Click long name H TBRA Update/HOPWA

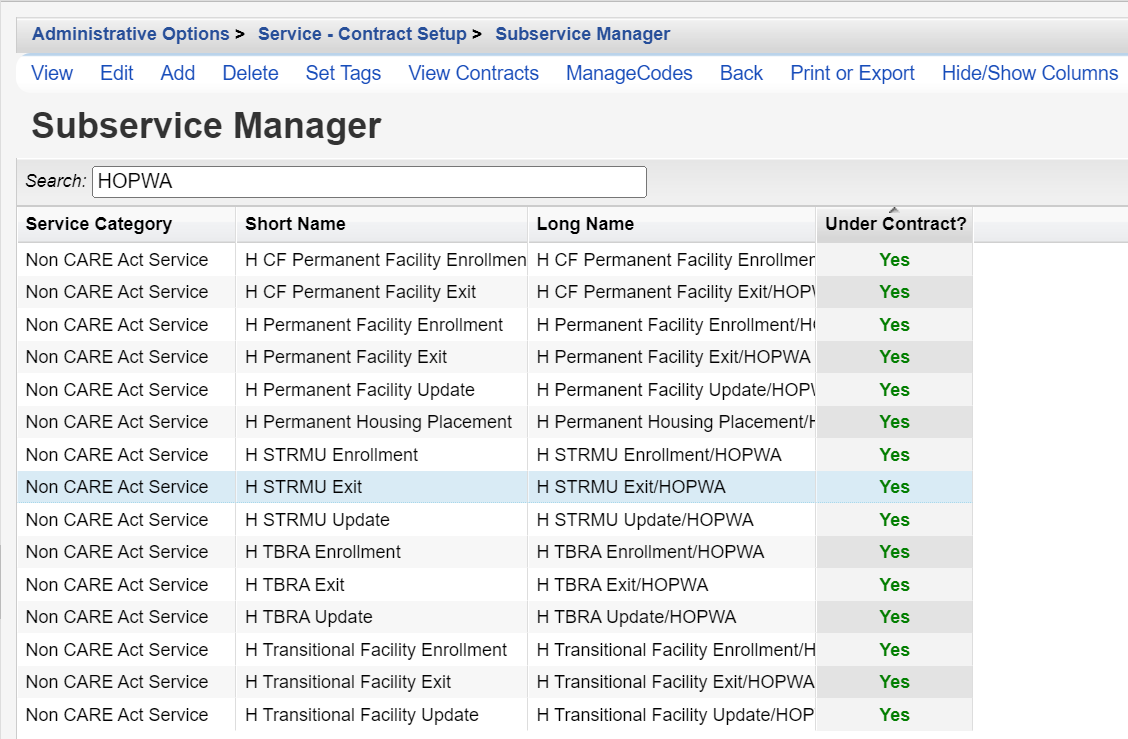pos(636,617)
